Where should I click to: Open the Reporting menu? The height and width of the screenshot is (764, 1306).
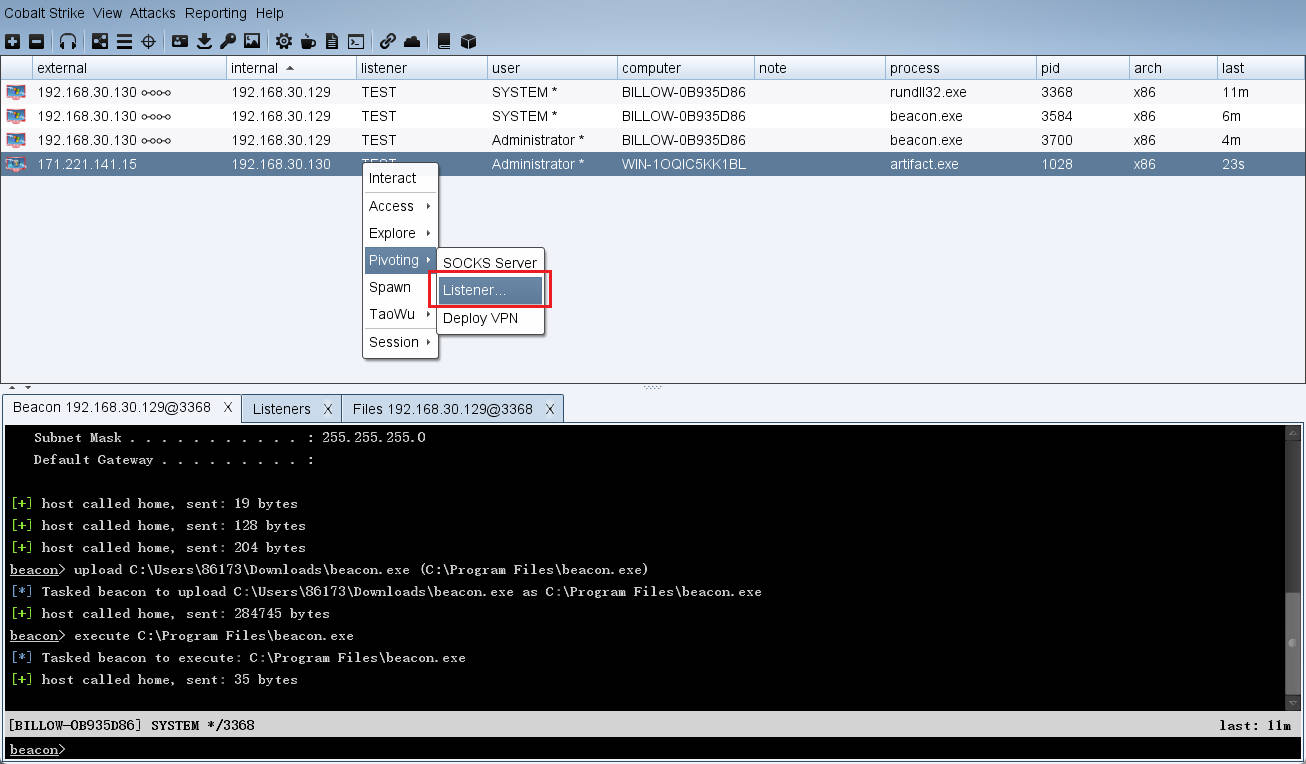[x=216, y=13]
